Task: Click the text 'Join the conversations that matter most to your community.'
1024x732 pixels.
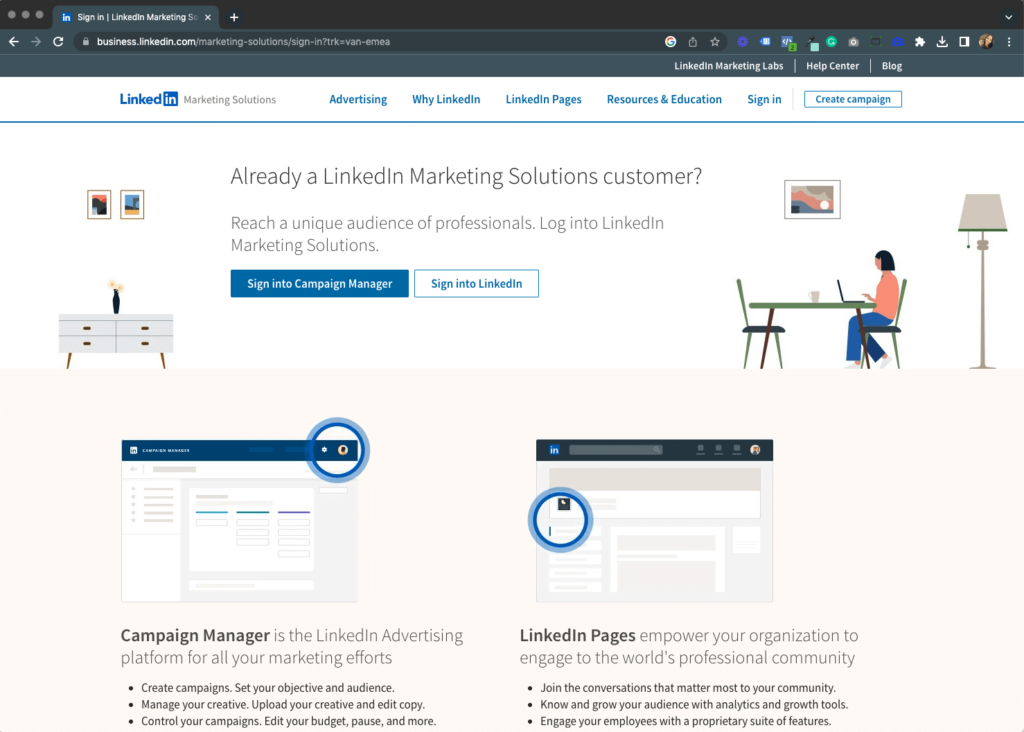Action: (688, 688)
